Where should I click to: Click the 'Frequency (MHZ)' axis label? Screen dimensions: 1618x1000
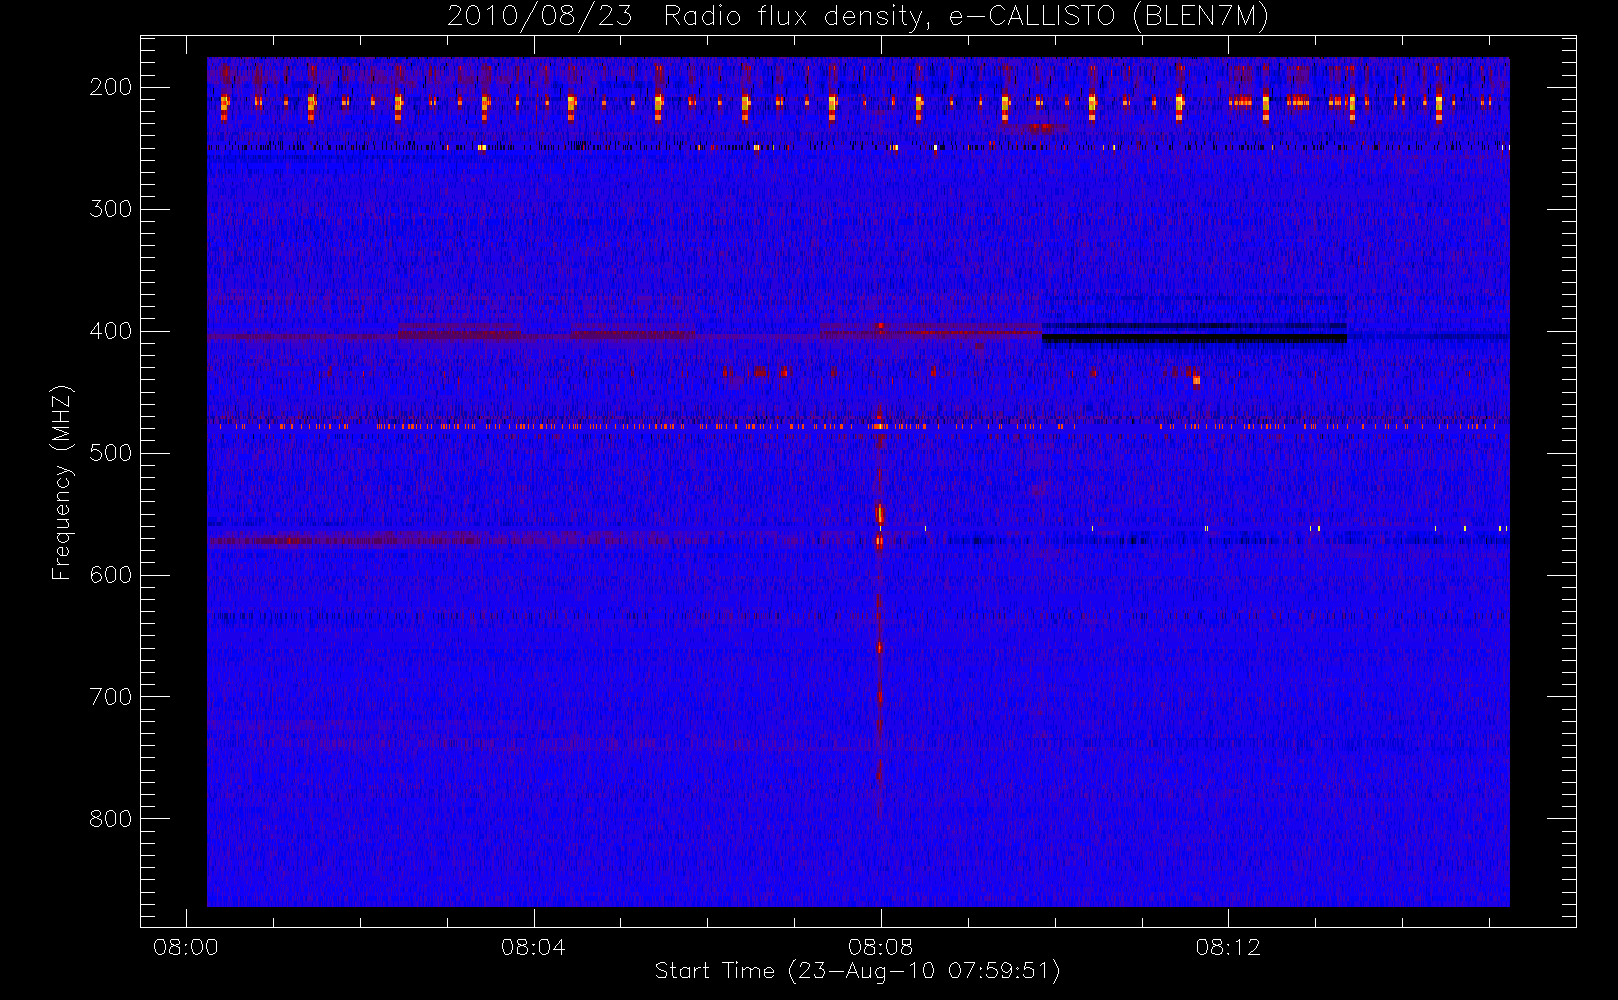(62, 482)
